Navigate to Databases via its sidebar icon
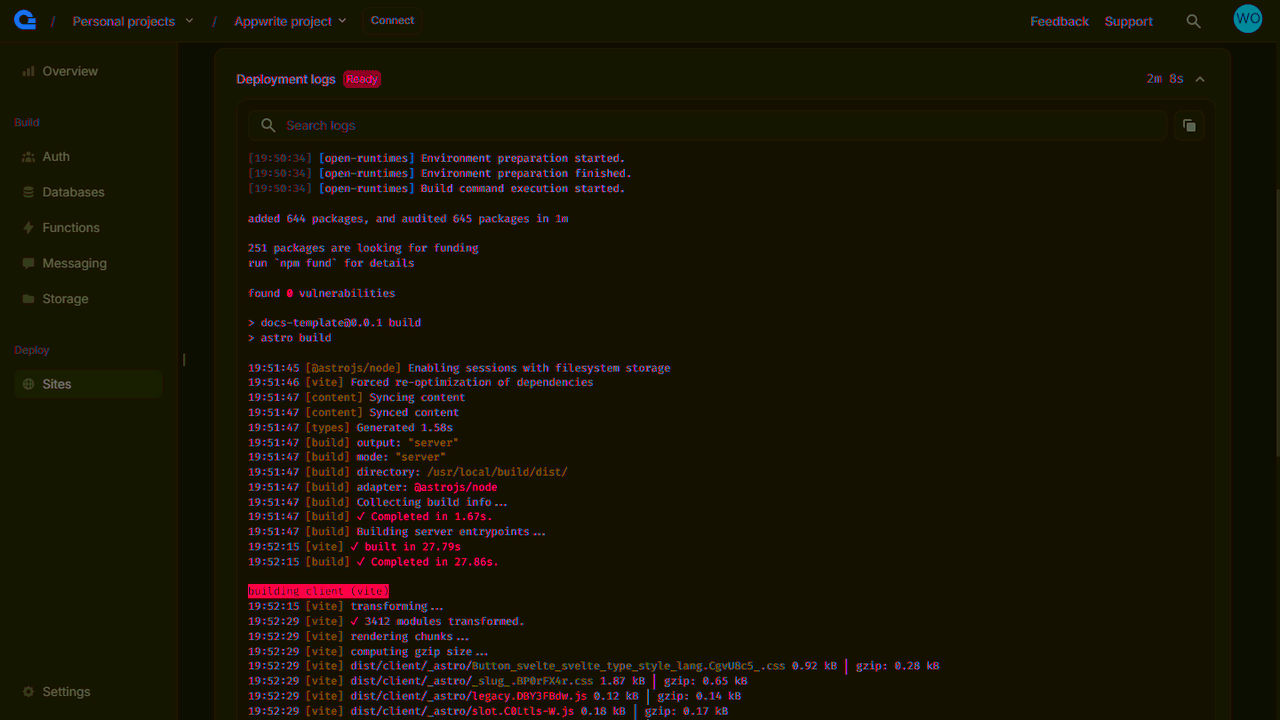1280x720 pixels. pos(28,192)
